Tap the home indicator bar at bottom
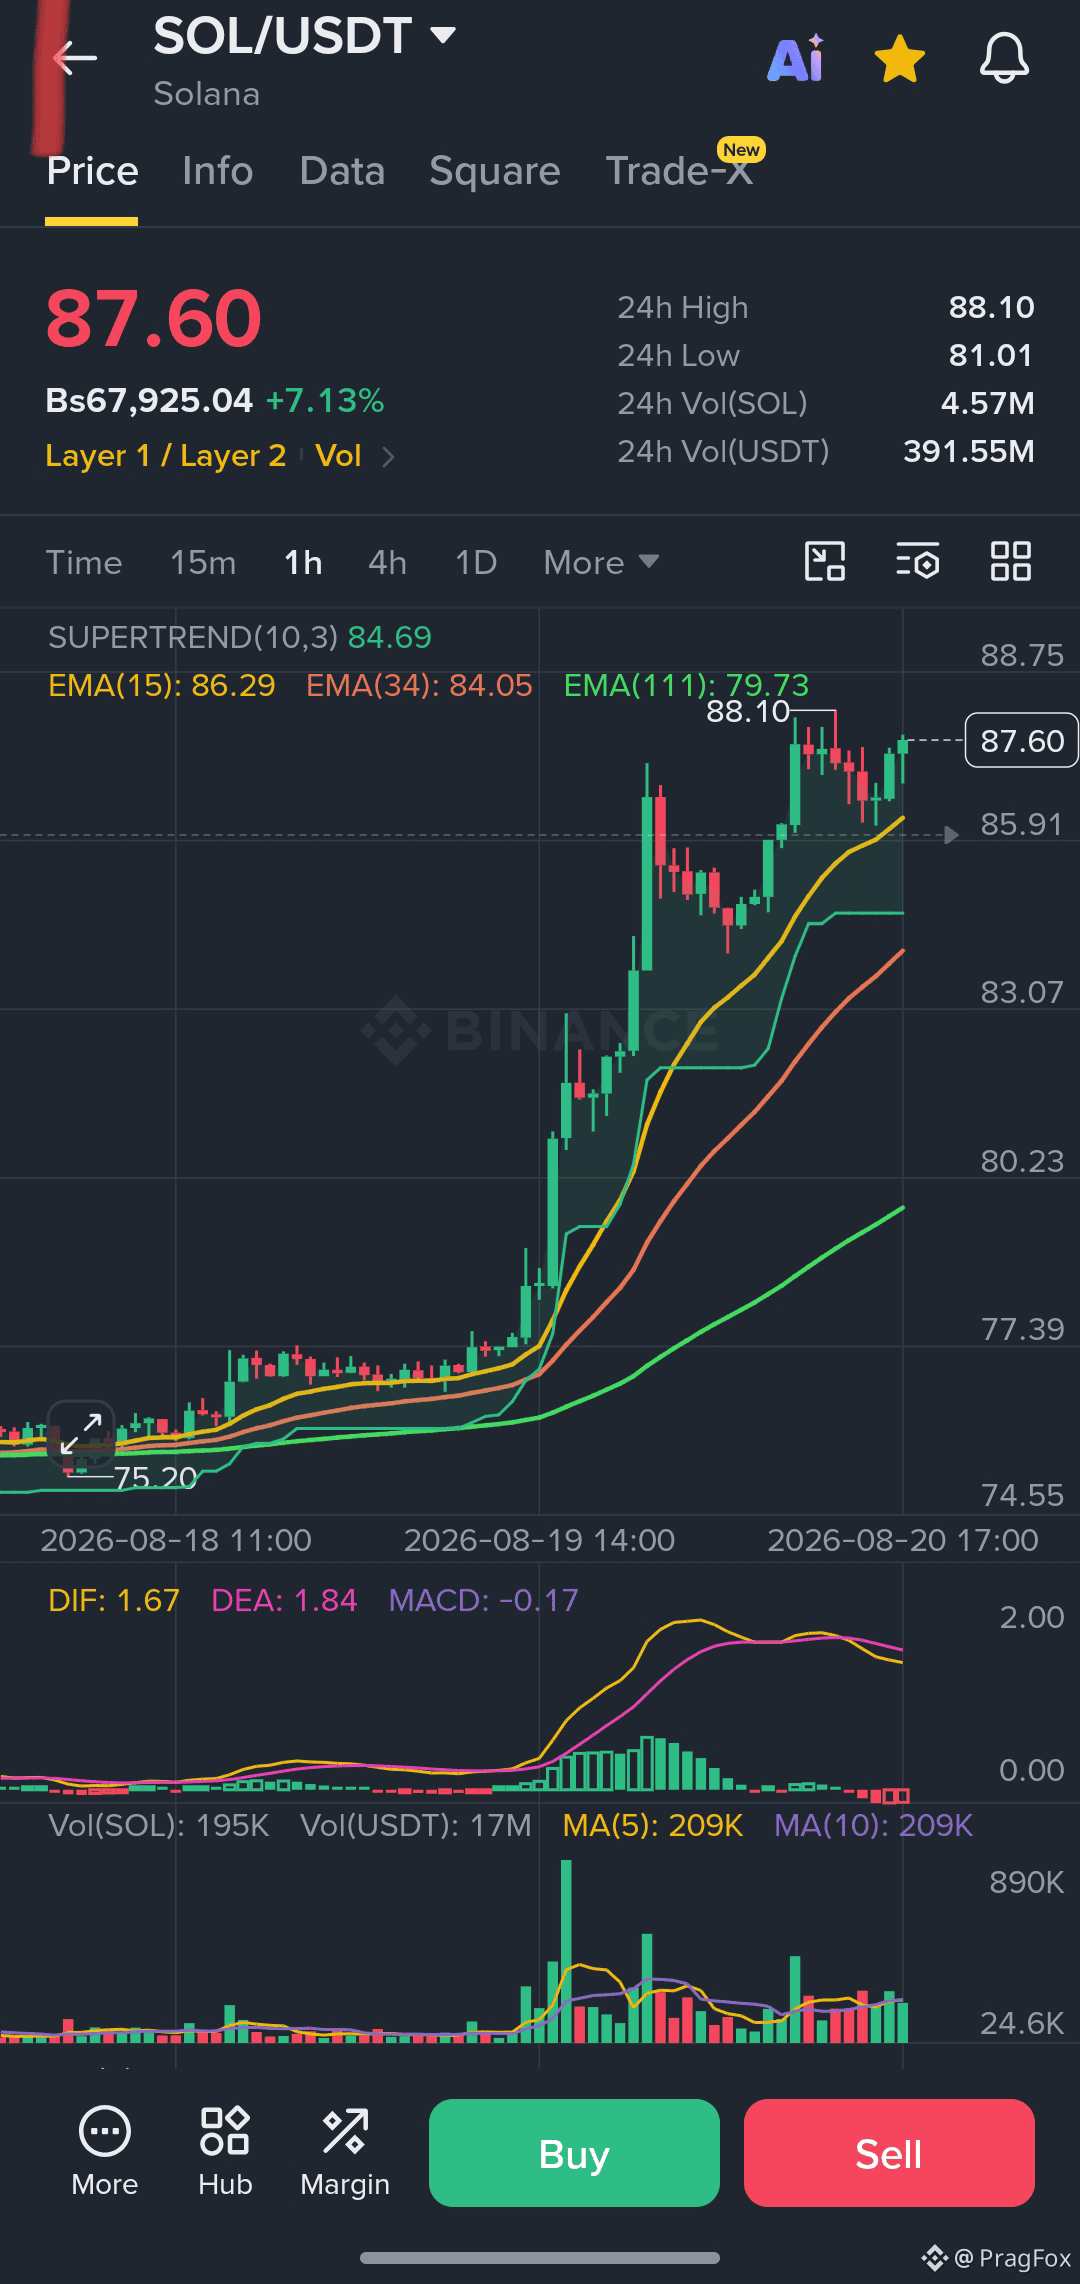The height and width of the screenshot is (2284, 1080). pyautogui.click(x=540, y=2258)
